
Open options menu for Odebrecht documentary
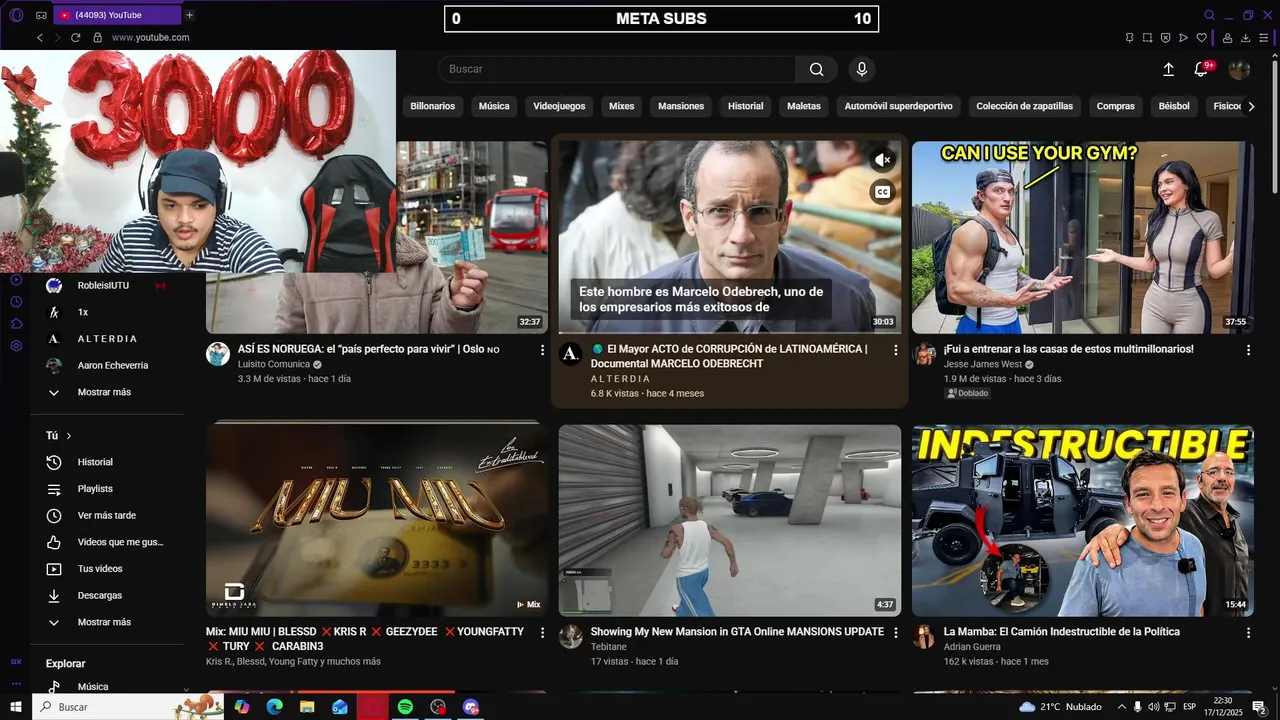895,350
